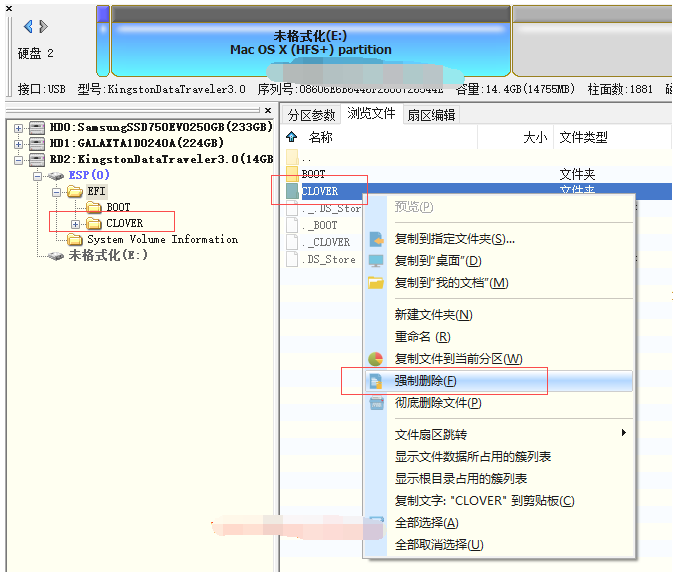Collapse the EFI folder in the tree

(57, 191)
